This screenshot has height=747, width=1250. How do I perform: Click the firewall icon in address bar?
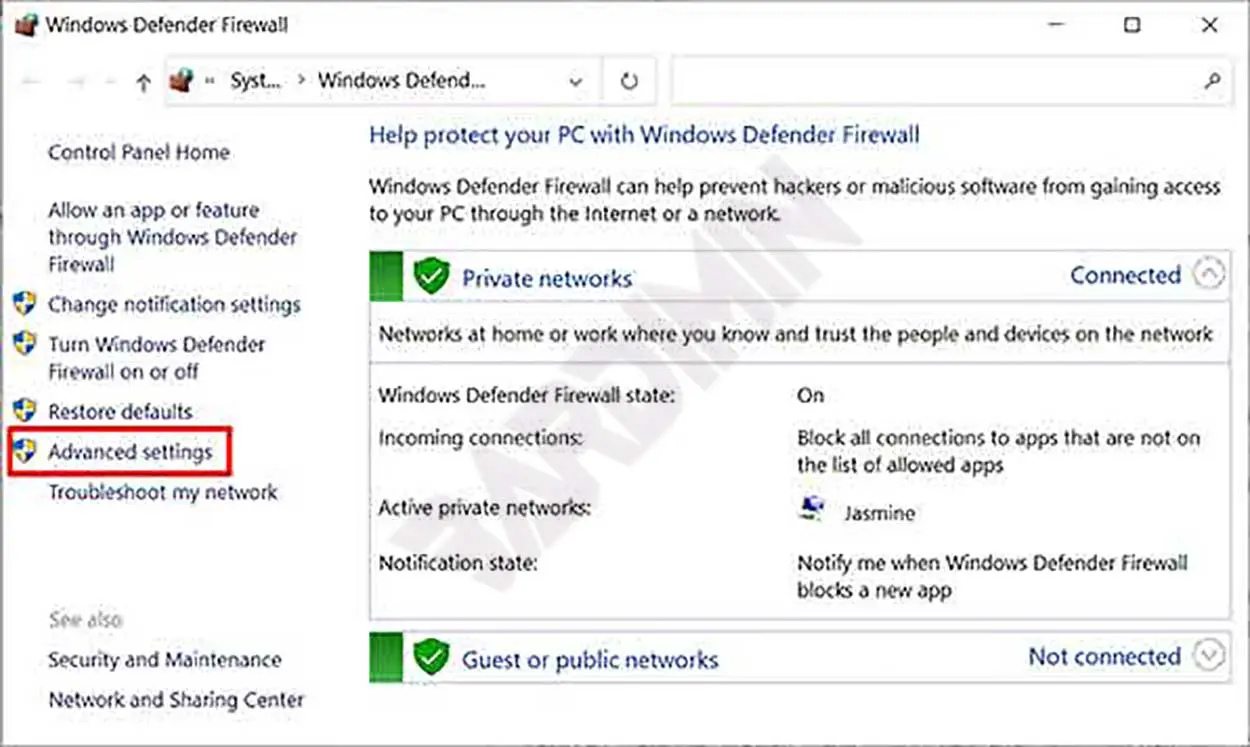181,82
